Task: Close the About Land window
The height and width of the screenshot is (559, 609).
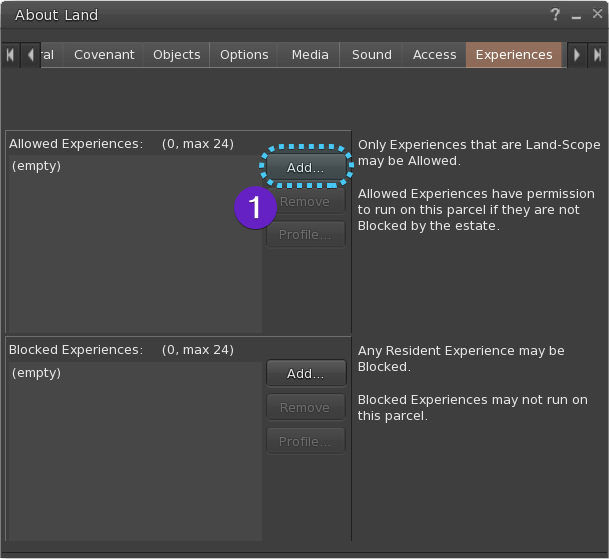Action: click(597, 14)
